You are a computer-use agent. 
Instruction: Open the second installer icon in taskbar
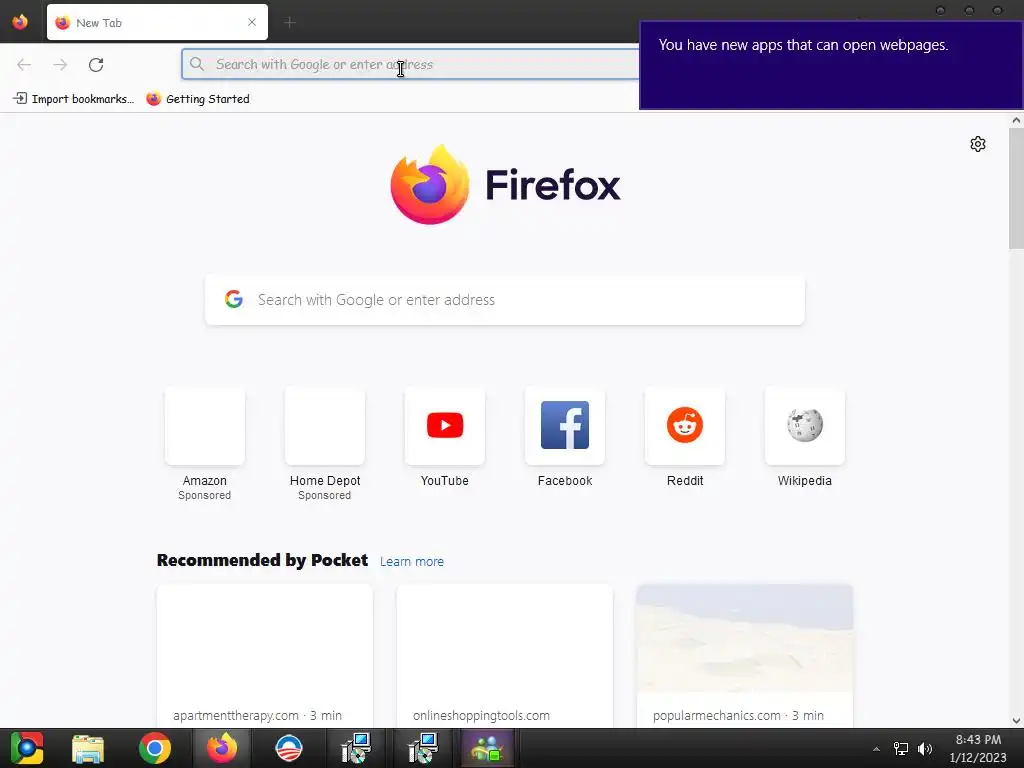423,748
